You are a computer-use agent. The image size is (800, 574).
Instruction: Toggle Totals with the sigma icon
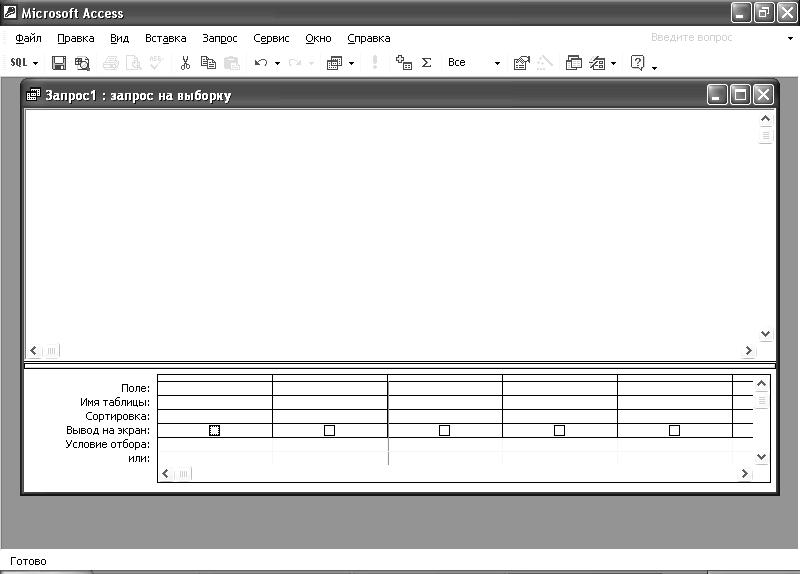427,63
